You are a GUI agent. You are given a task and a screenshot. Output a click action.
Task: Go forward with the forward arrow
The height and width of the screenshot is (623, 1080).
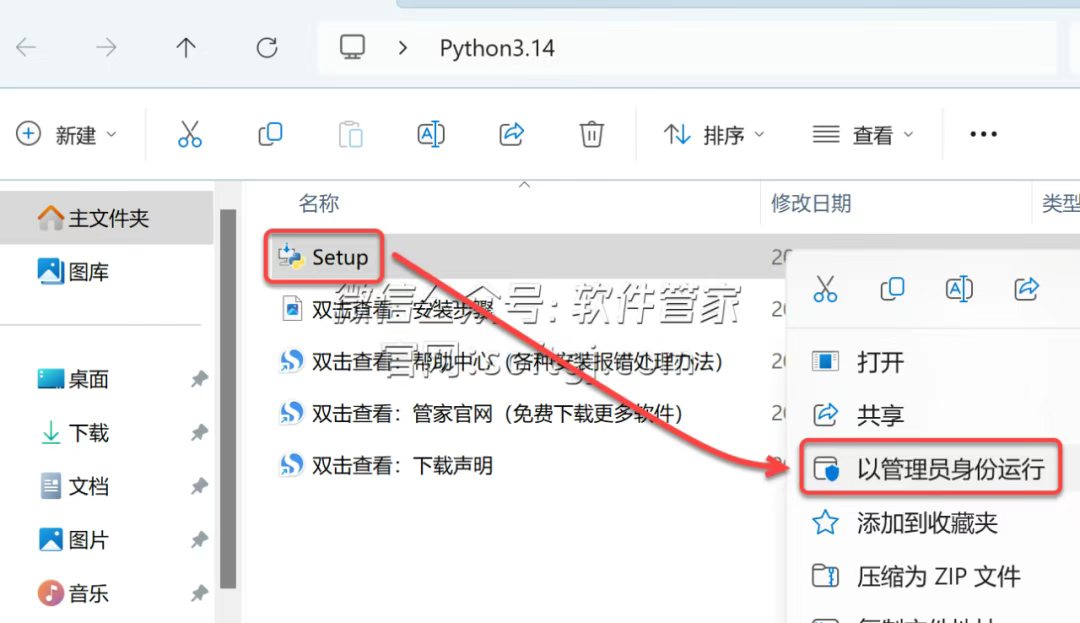(x=106, y=47)
